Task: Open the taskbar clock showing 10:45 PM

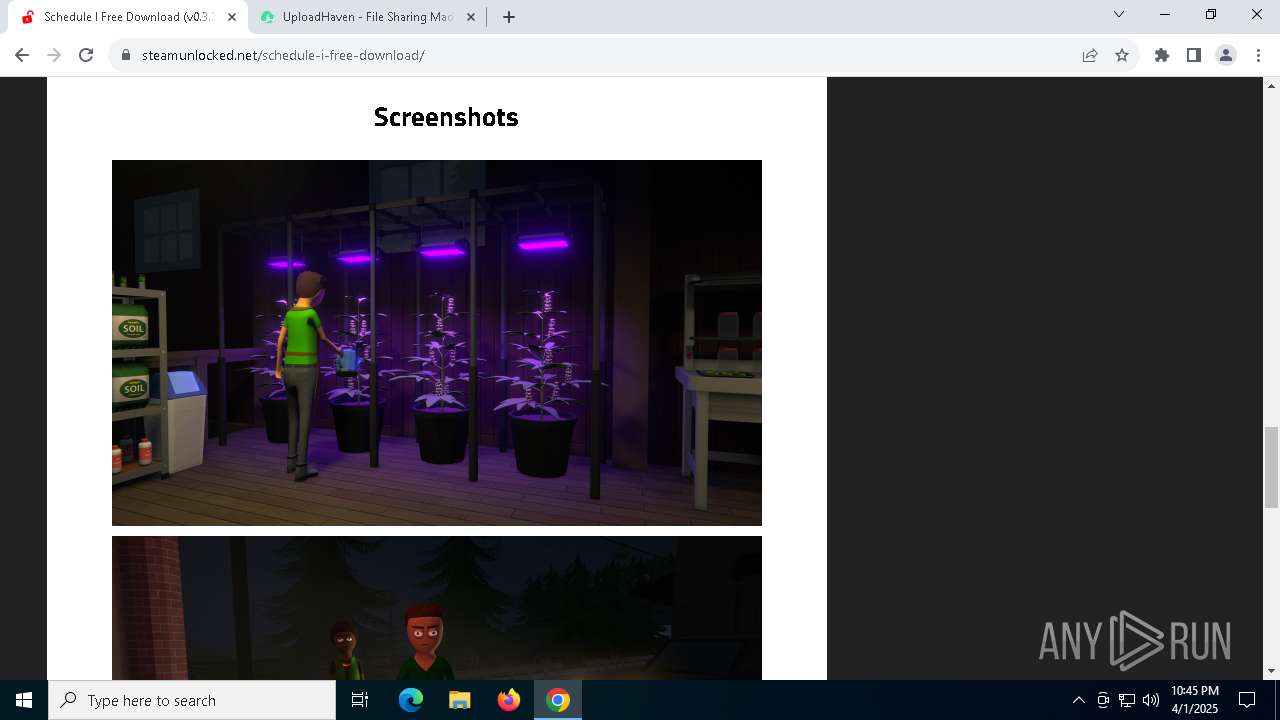Action: (1195, 700)
